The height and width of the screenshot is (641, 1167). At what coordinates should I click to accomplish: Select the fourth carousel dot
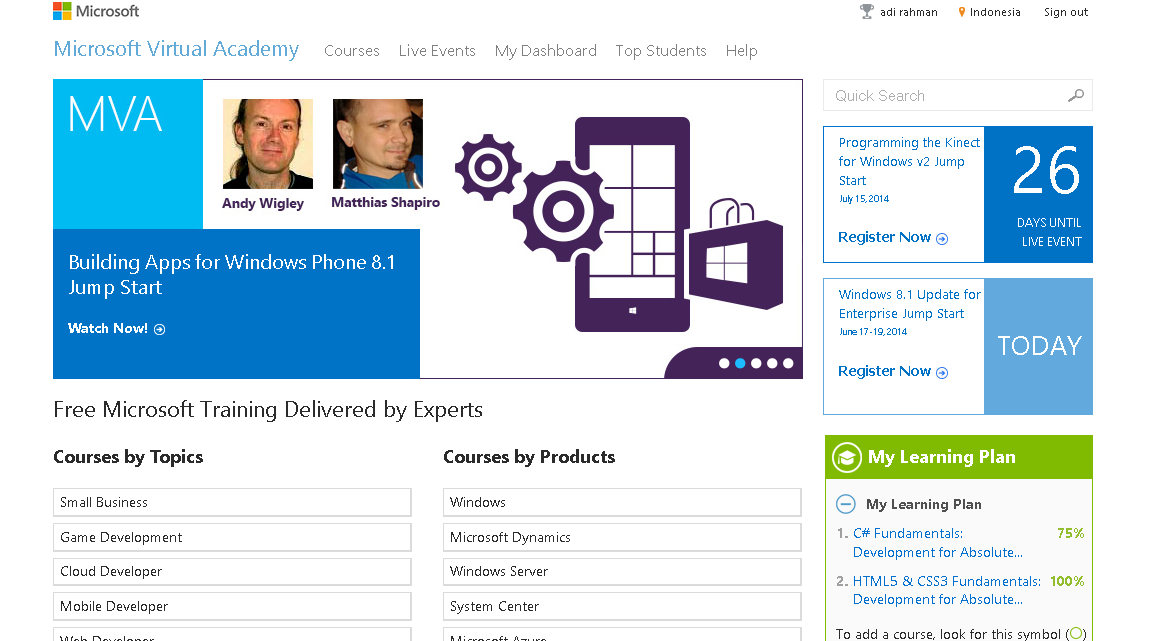772,363
